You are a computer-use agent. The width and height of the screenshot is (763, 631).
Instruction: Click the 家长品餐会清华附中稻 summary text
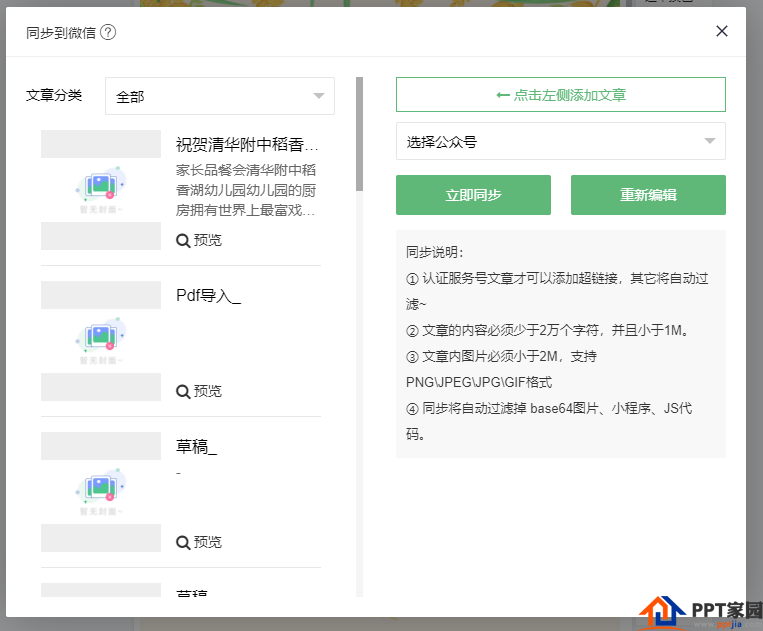click(246, 190)
